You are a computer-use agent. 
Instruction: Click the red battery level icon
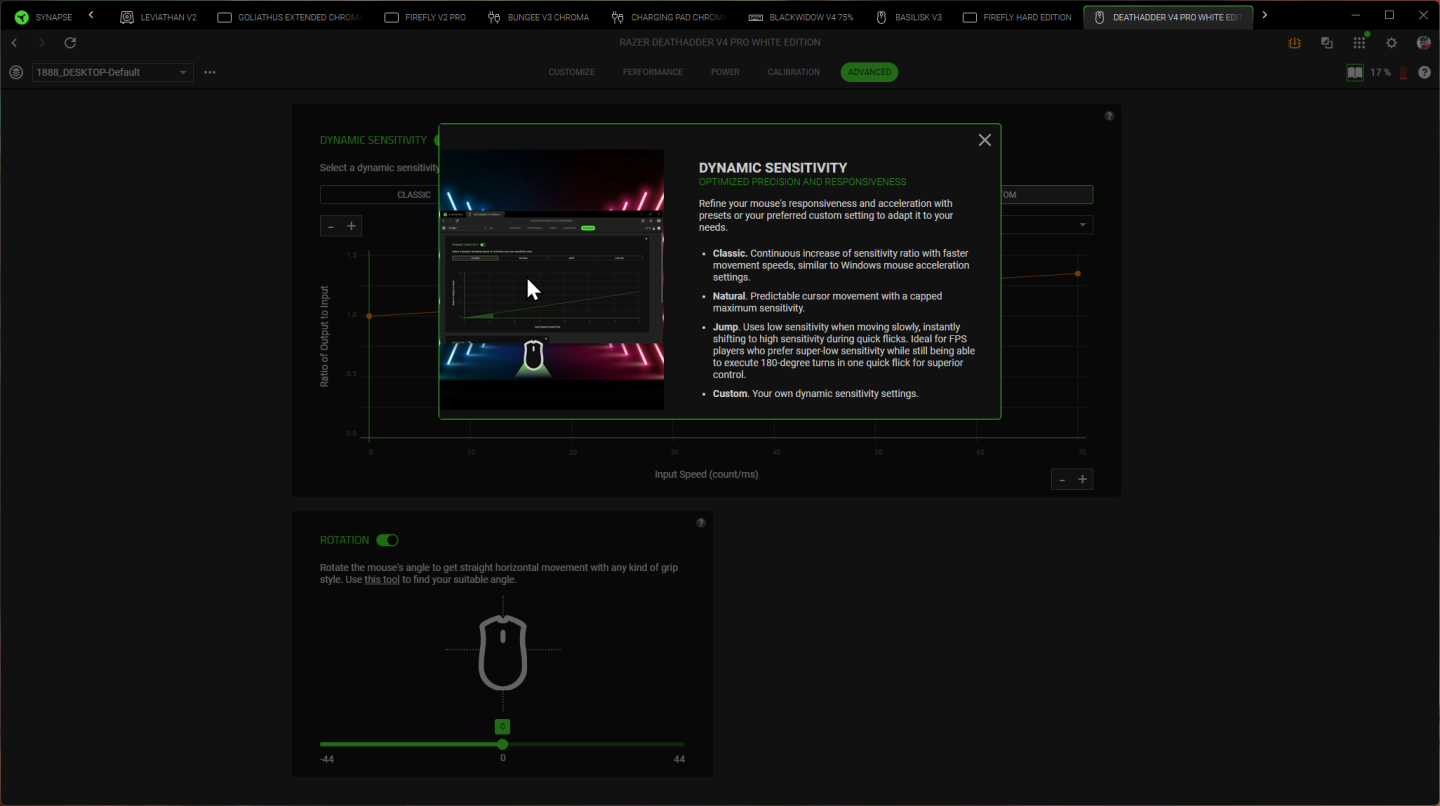(1403, 72)
